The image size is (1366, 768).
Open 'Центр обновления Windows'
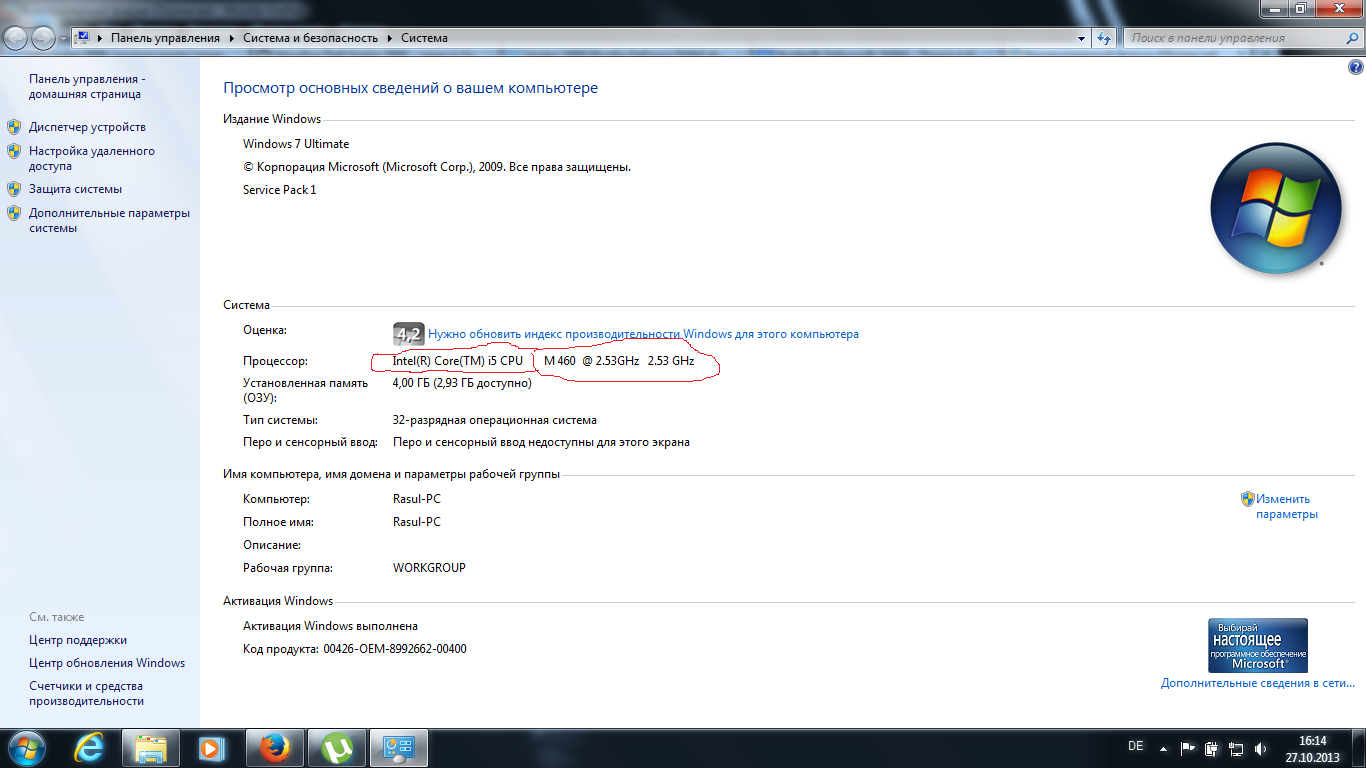tap(107, 663)
